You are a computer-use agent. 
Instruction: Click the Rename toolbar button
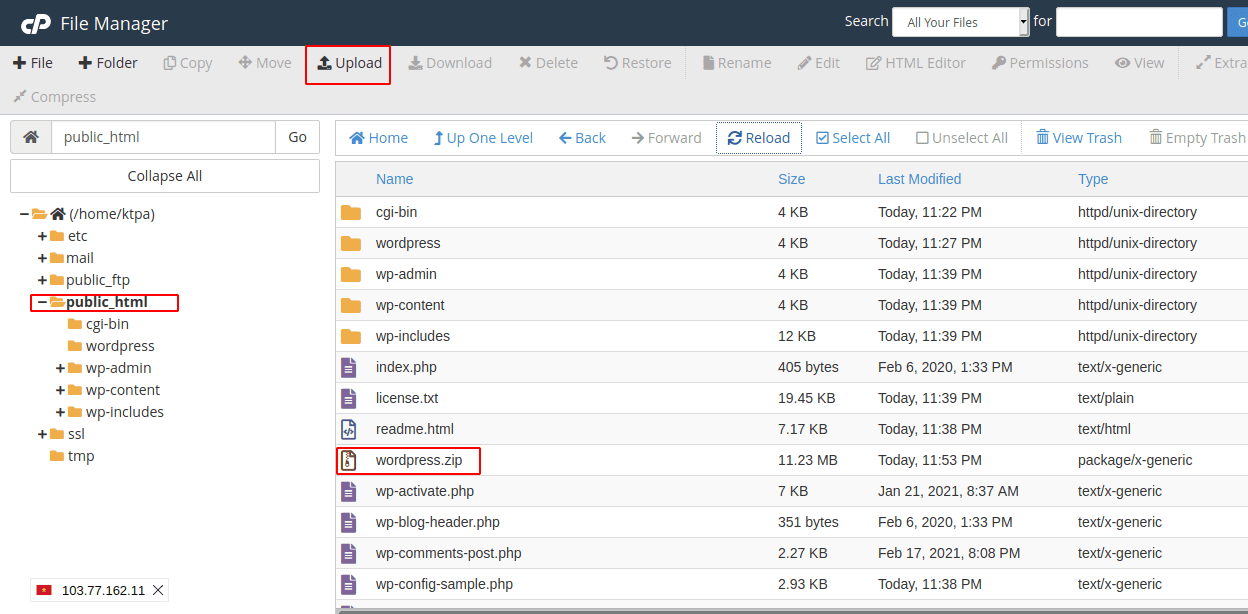coord(737,63)
